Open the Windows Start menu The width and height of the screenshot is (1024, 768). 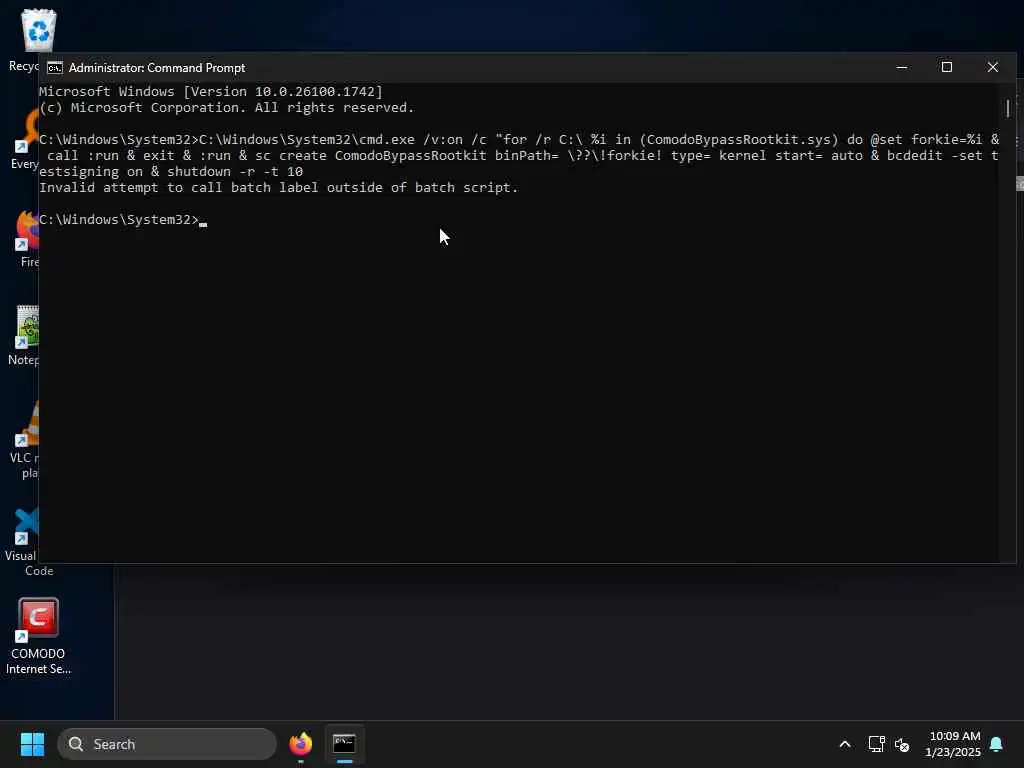point(32,744)
